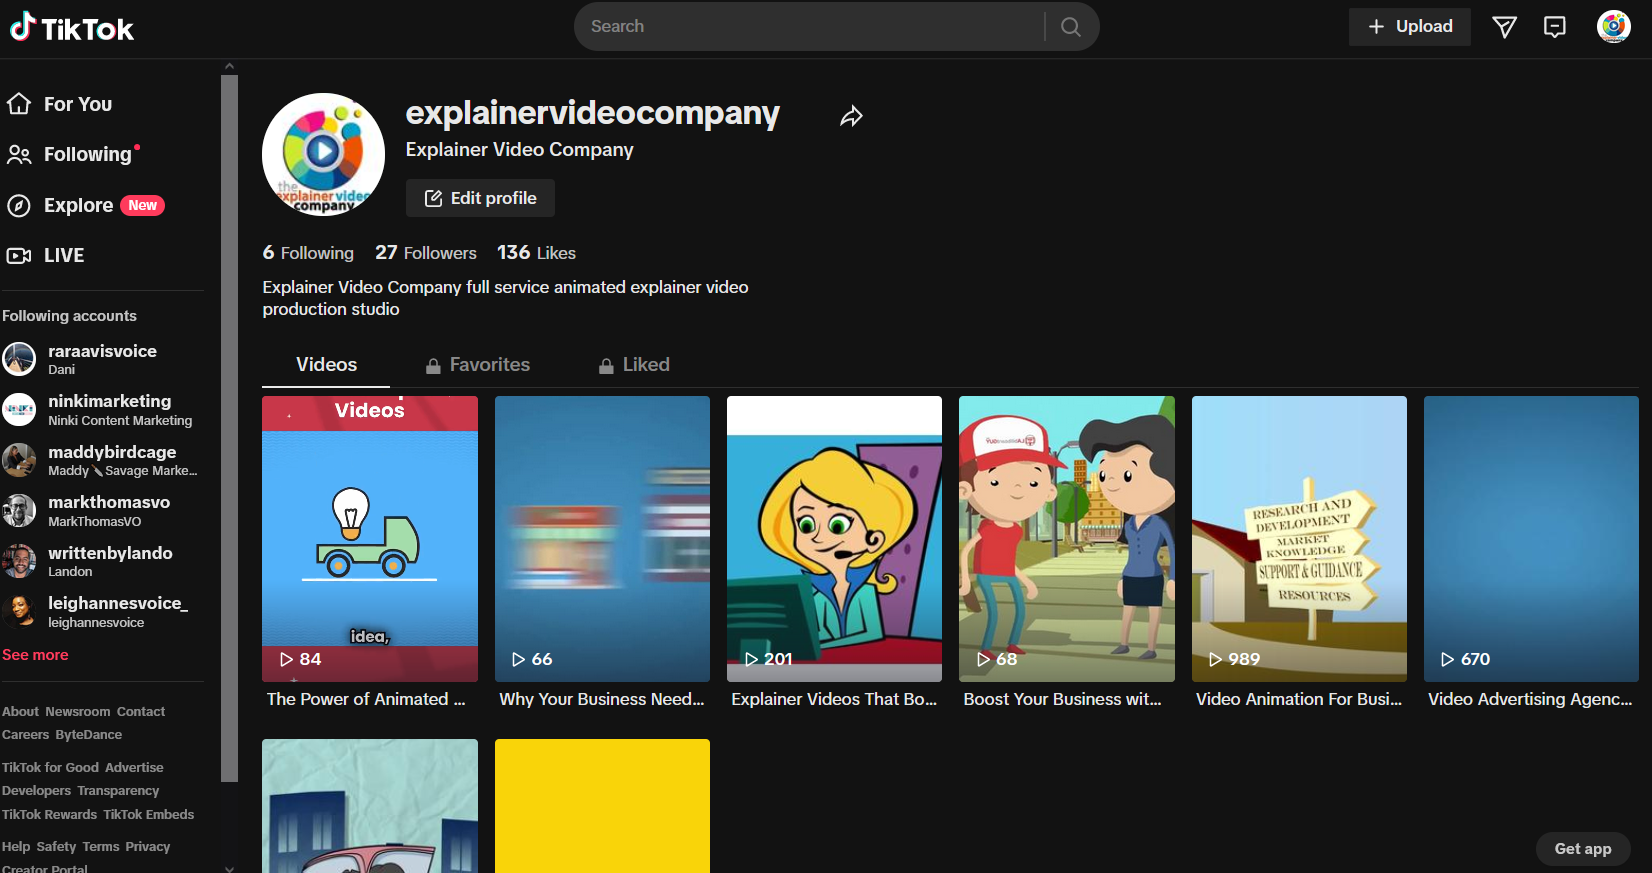Open 6 Following list
Image resolution: width=1652 pixels, height=873 pixels.
[308, 253]
